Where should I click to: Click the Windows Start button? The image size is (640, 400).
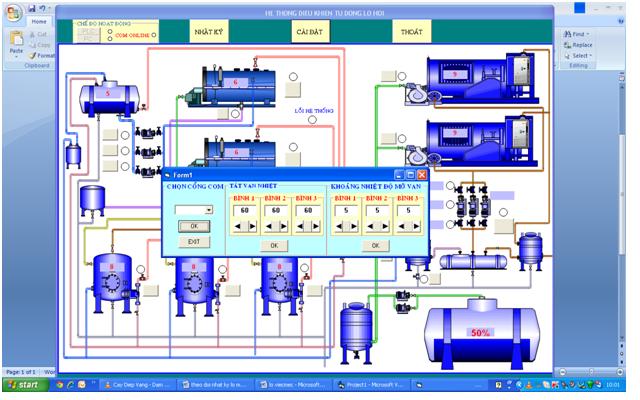click(x=26, y=384)
